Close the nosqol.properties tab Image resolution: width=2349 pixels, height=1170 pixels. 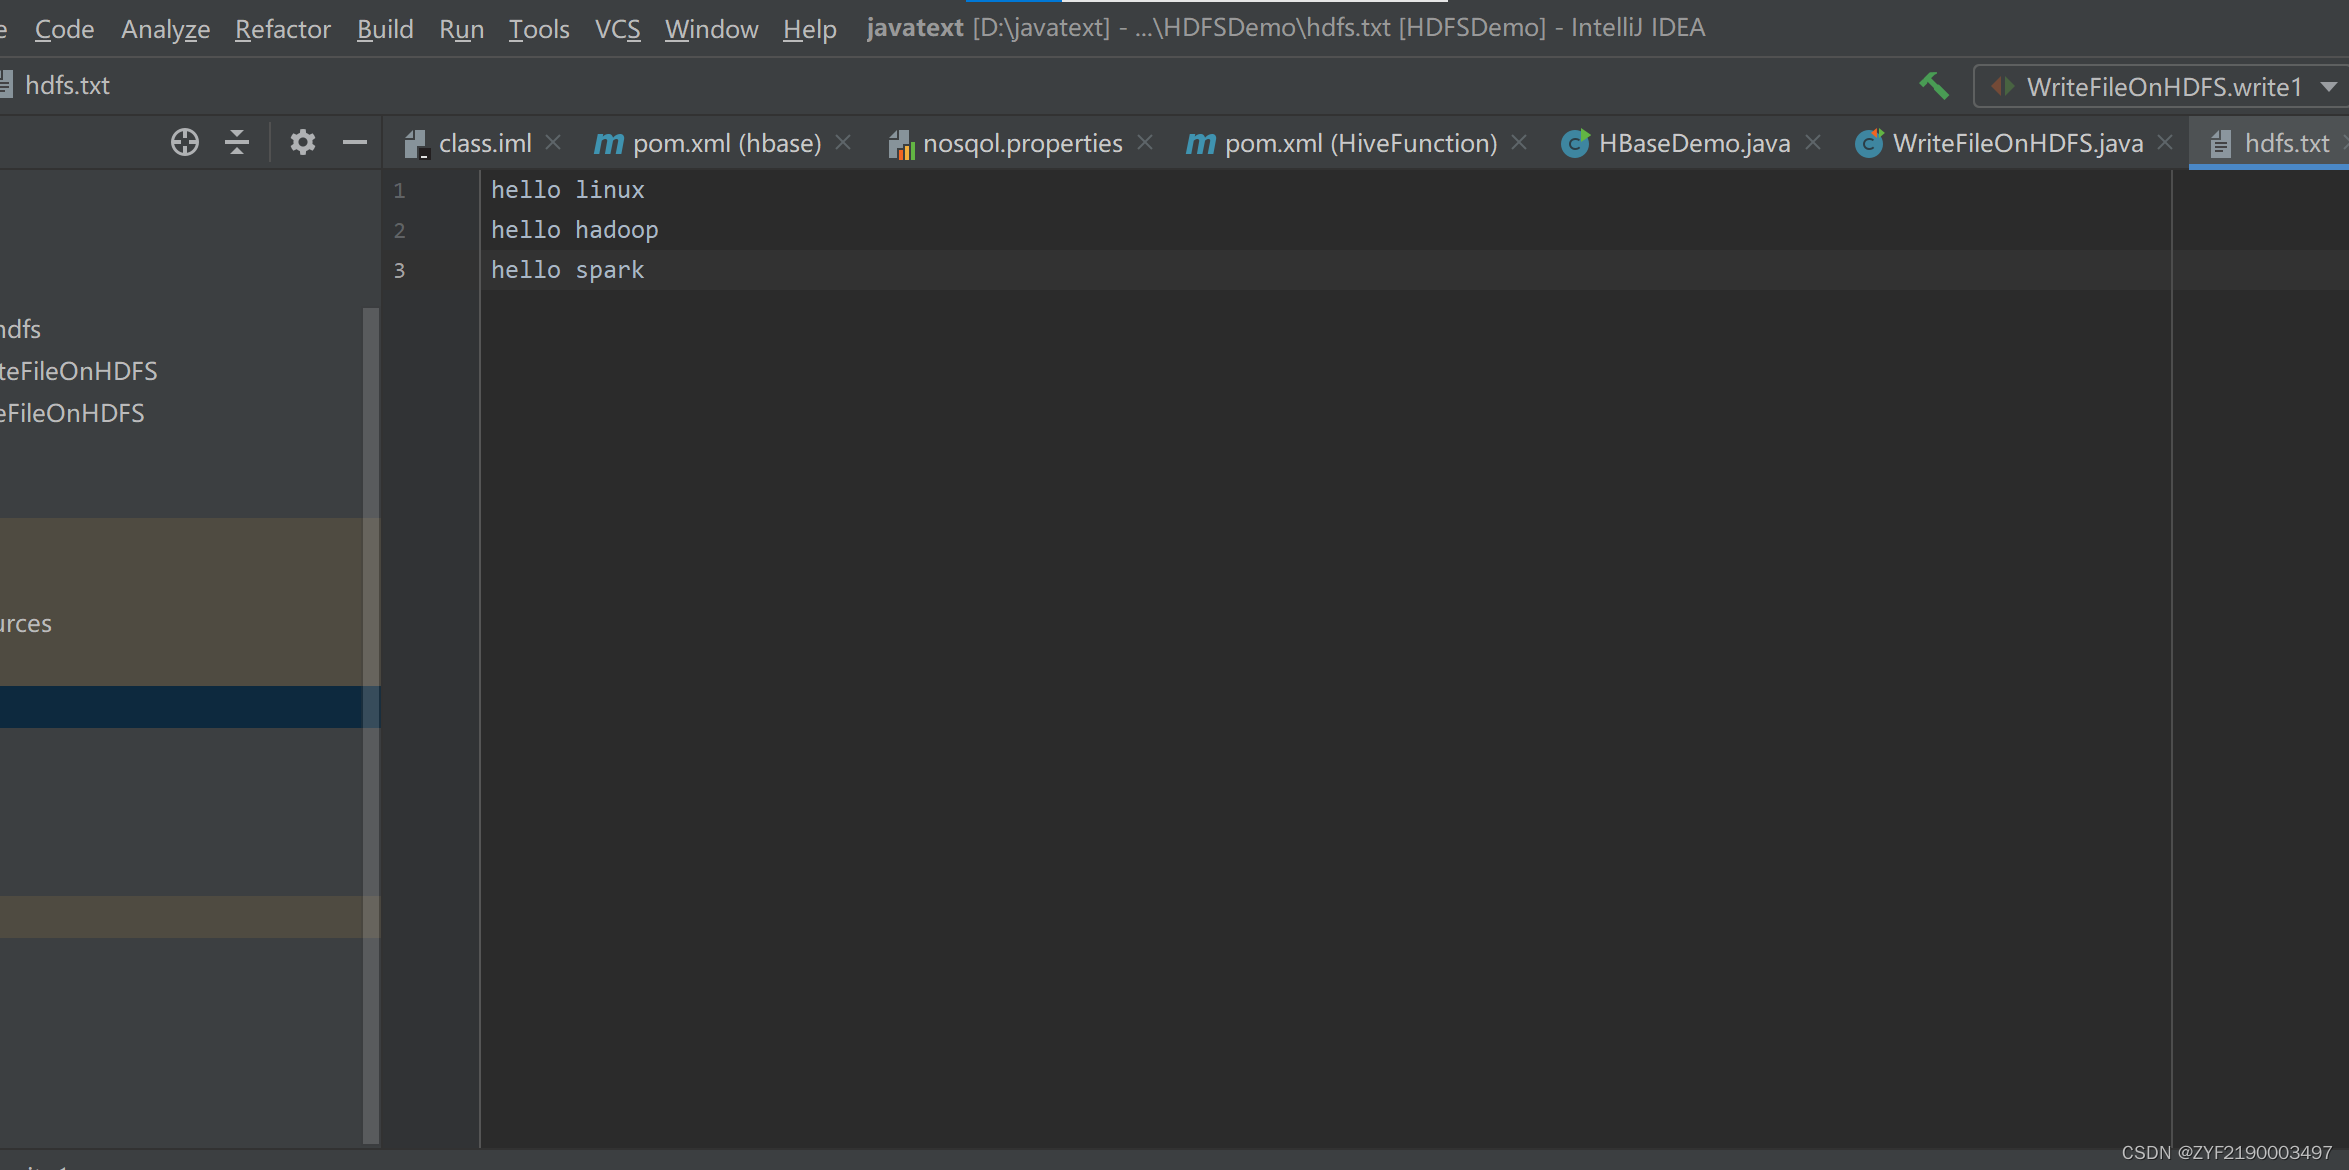[x=1145, y=143]
